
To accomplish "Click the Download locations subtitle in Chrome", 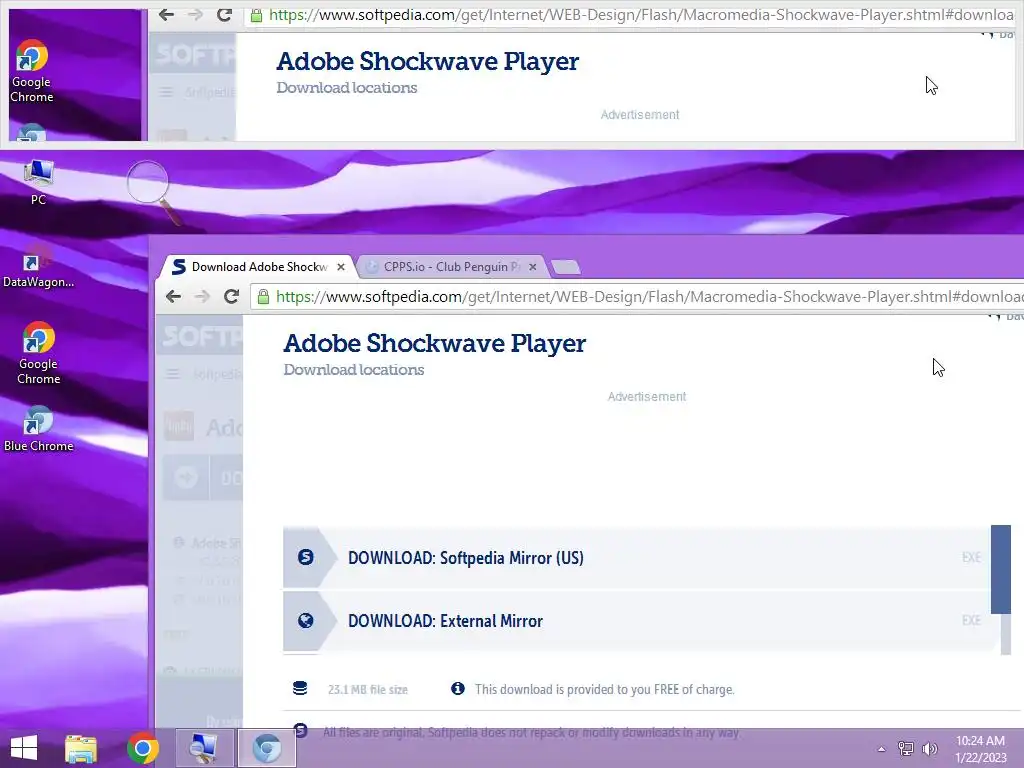I will pos(354,370).
